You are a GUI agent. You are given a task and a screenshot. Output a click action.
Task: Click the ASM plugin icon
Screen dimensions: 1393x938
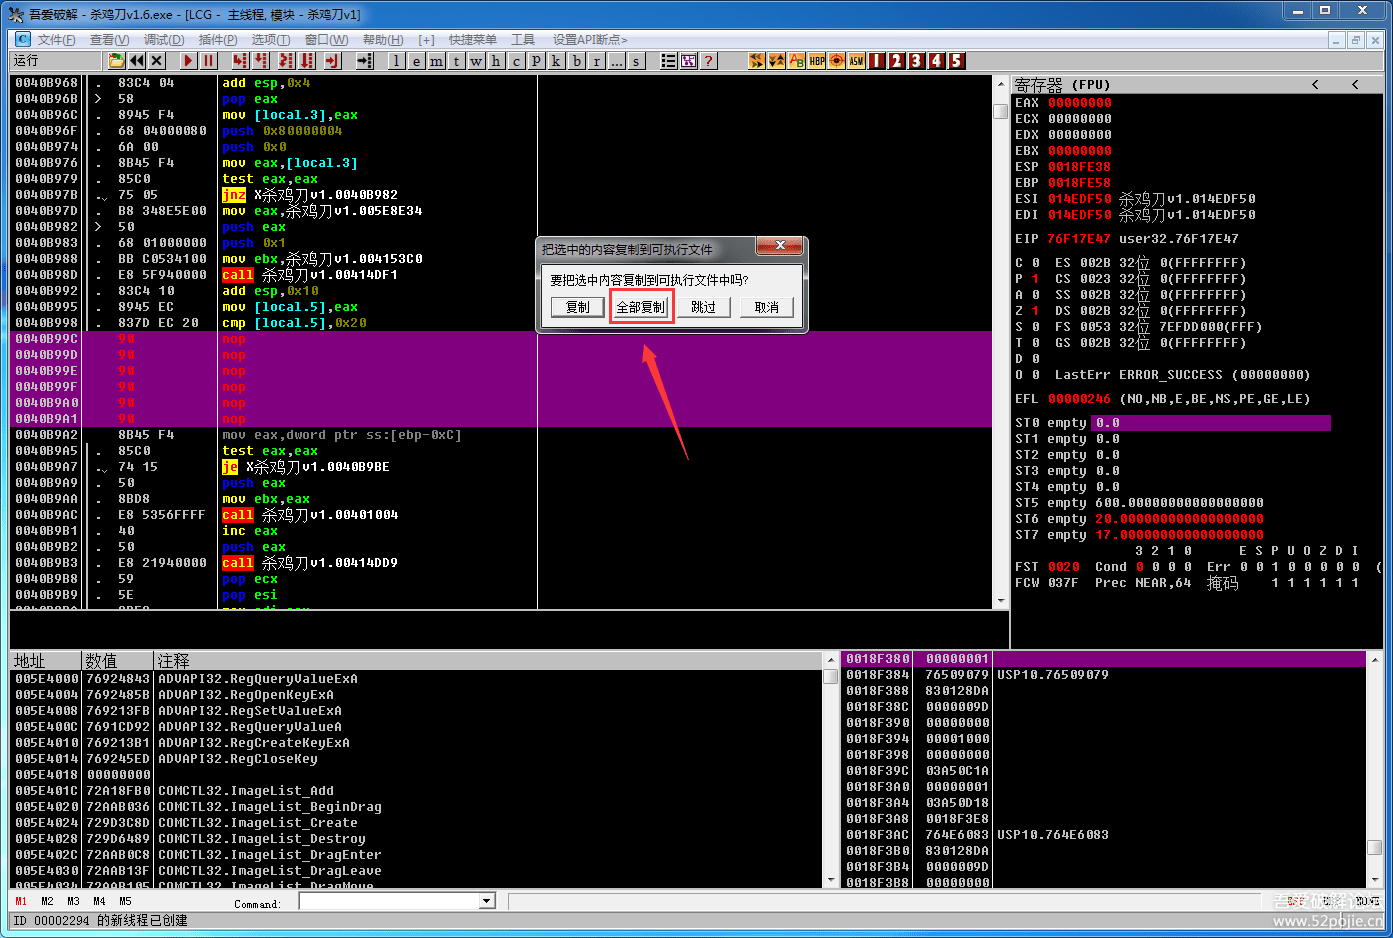point(857,61)
